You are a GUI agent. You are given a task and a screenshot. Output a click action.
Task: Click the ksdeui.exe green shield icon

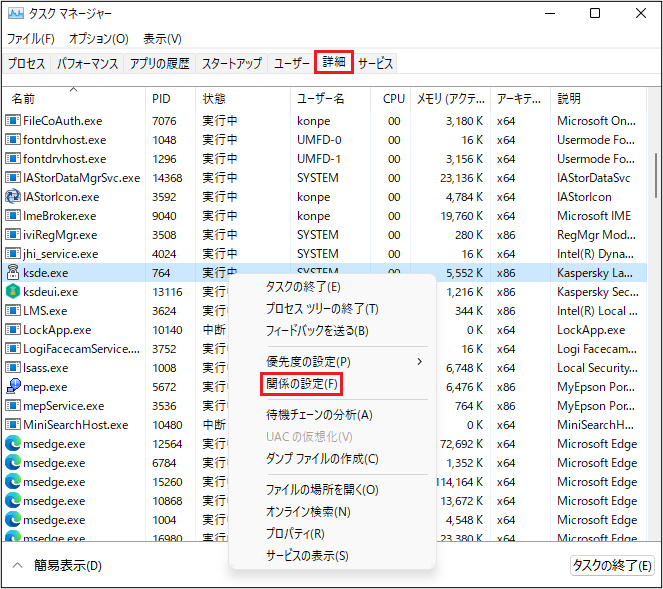point(13,291)
